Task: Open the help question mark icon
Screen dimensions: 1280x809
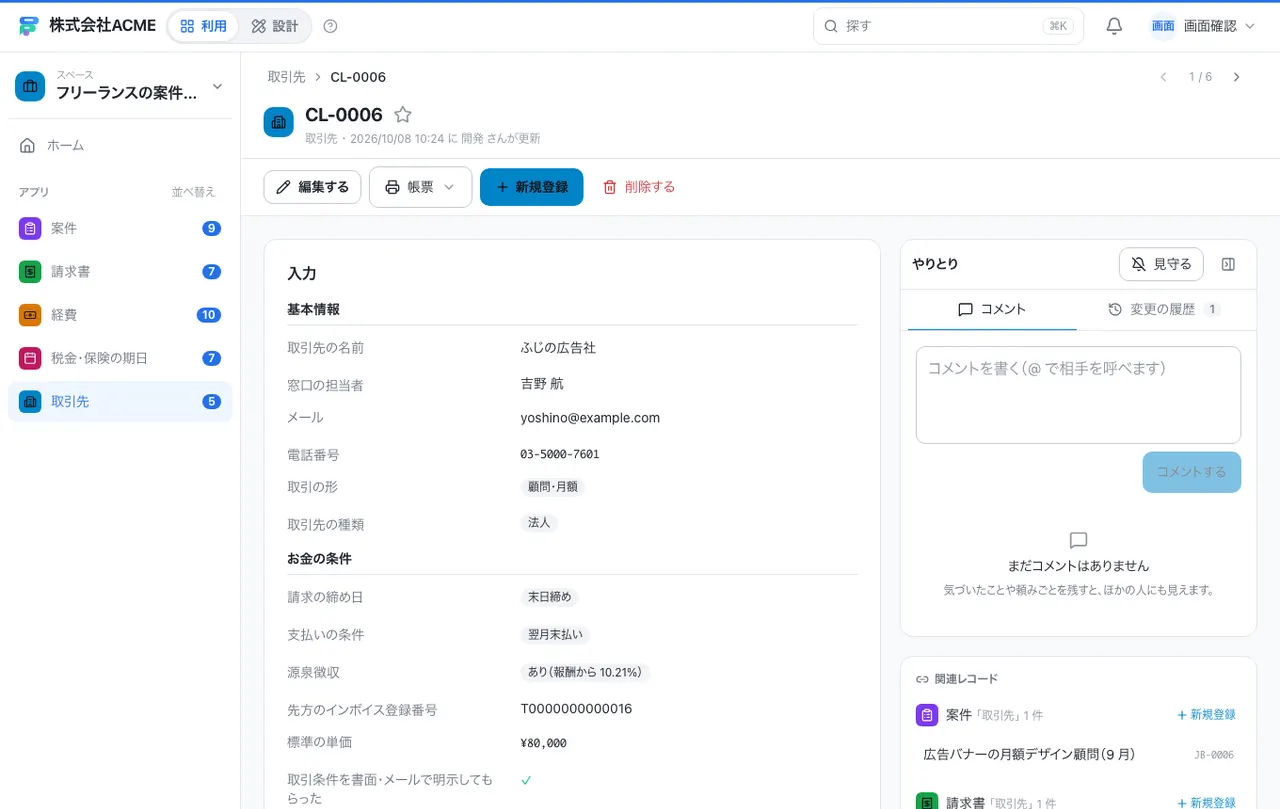Action: pos(331,26)
